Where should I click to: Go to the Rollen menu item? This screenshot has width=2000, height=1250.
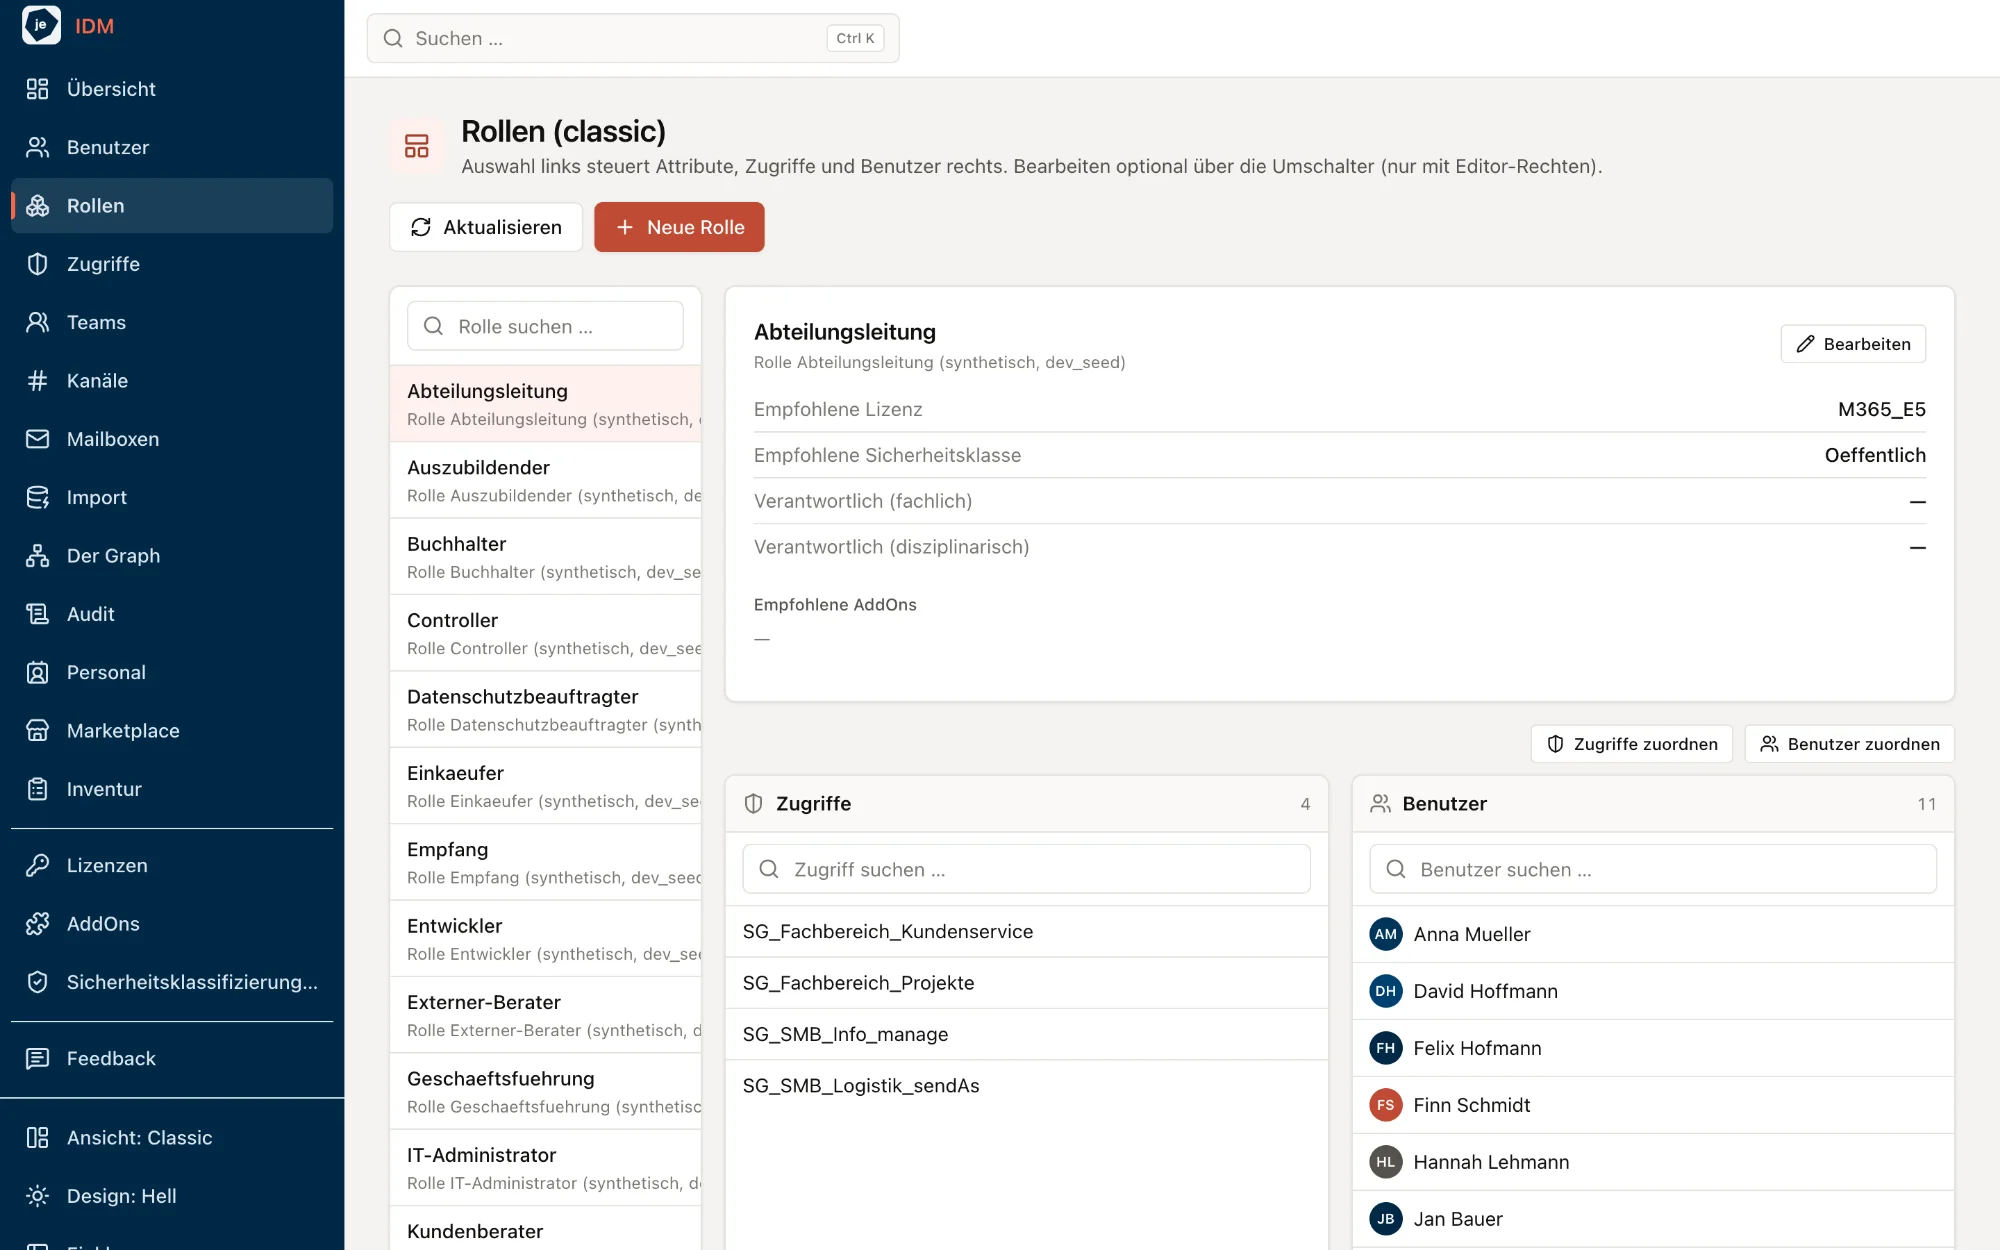click(x=172, y=206)
